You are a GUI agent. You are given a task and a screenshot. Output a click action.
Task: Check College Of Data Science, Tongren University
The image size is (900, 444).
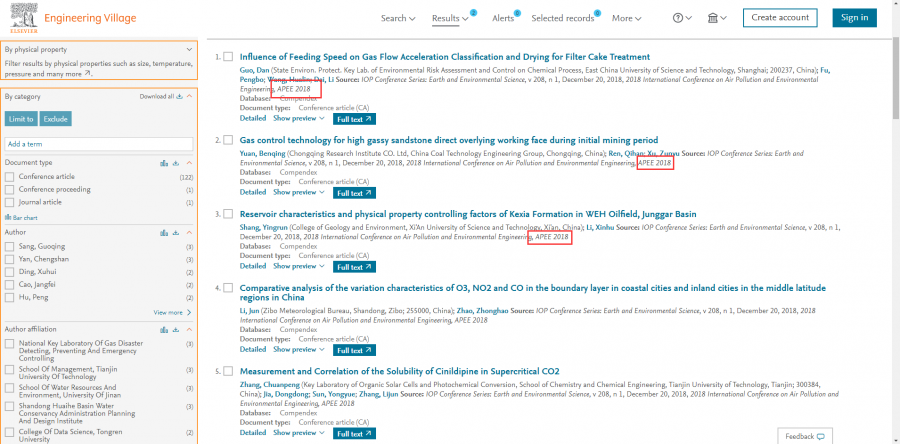coord(9,432)
